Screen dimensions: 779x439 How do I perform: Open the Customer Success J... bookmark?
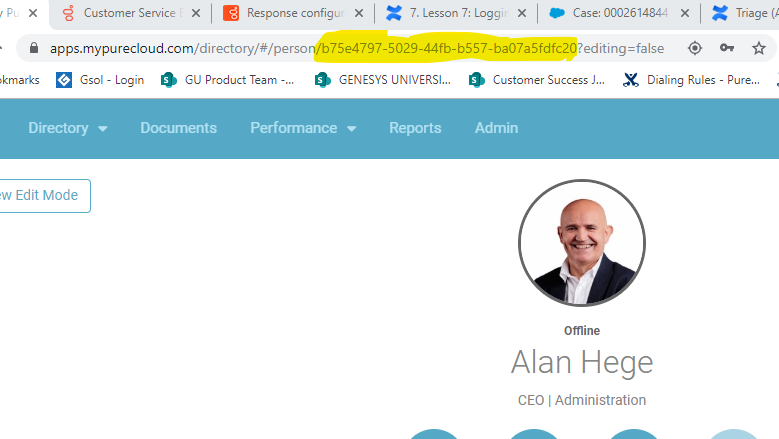537,80
